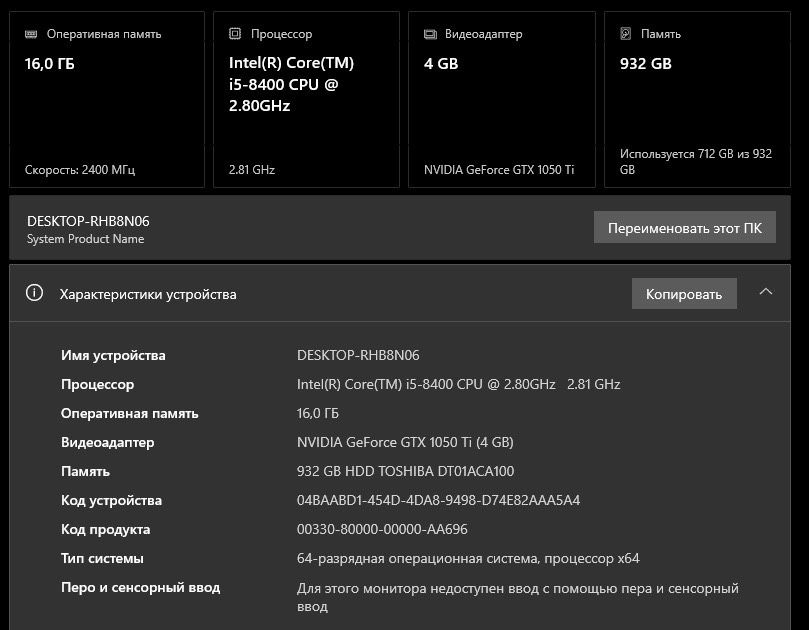Click the video adapter icon
The image size is (809, 630).
pyautogui.click(x=430, y=34)
